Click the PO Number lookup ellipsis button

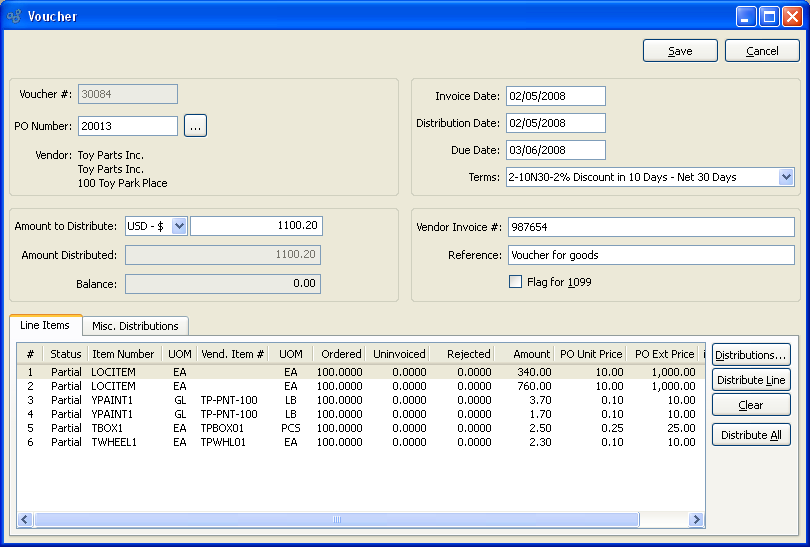[x=195, y=126]
